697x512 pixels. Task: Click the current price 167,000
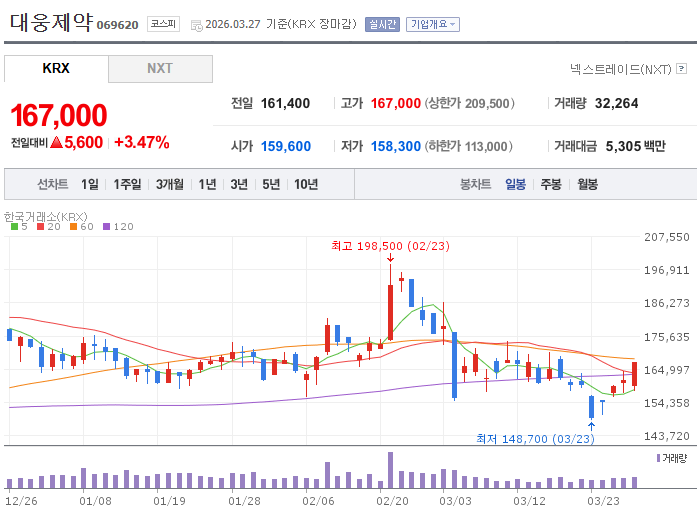coord(59,115)
